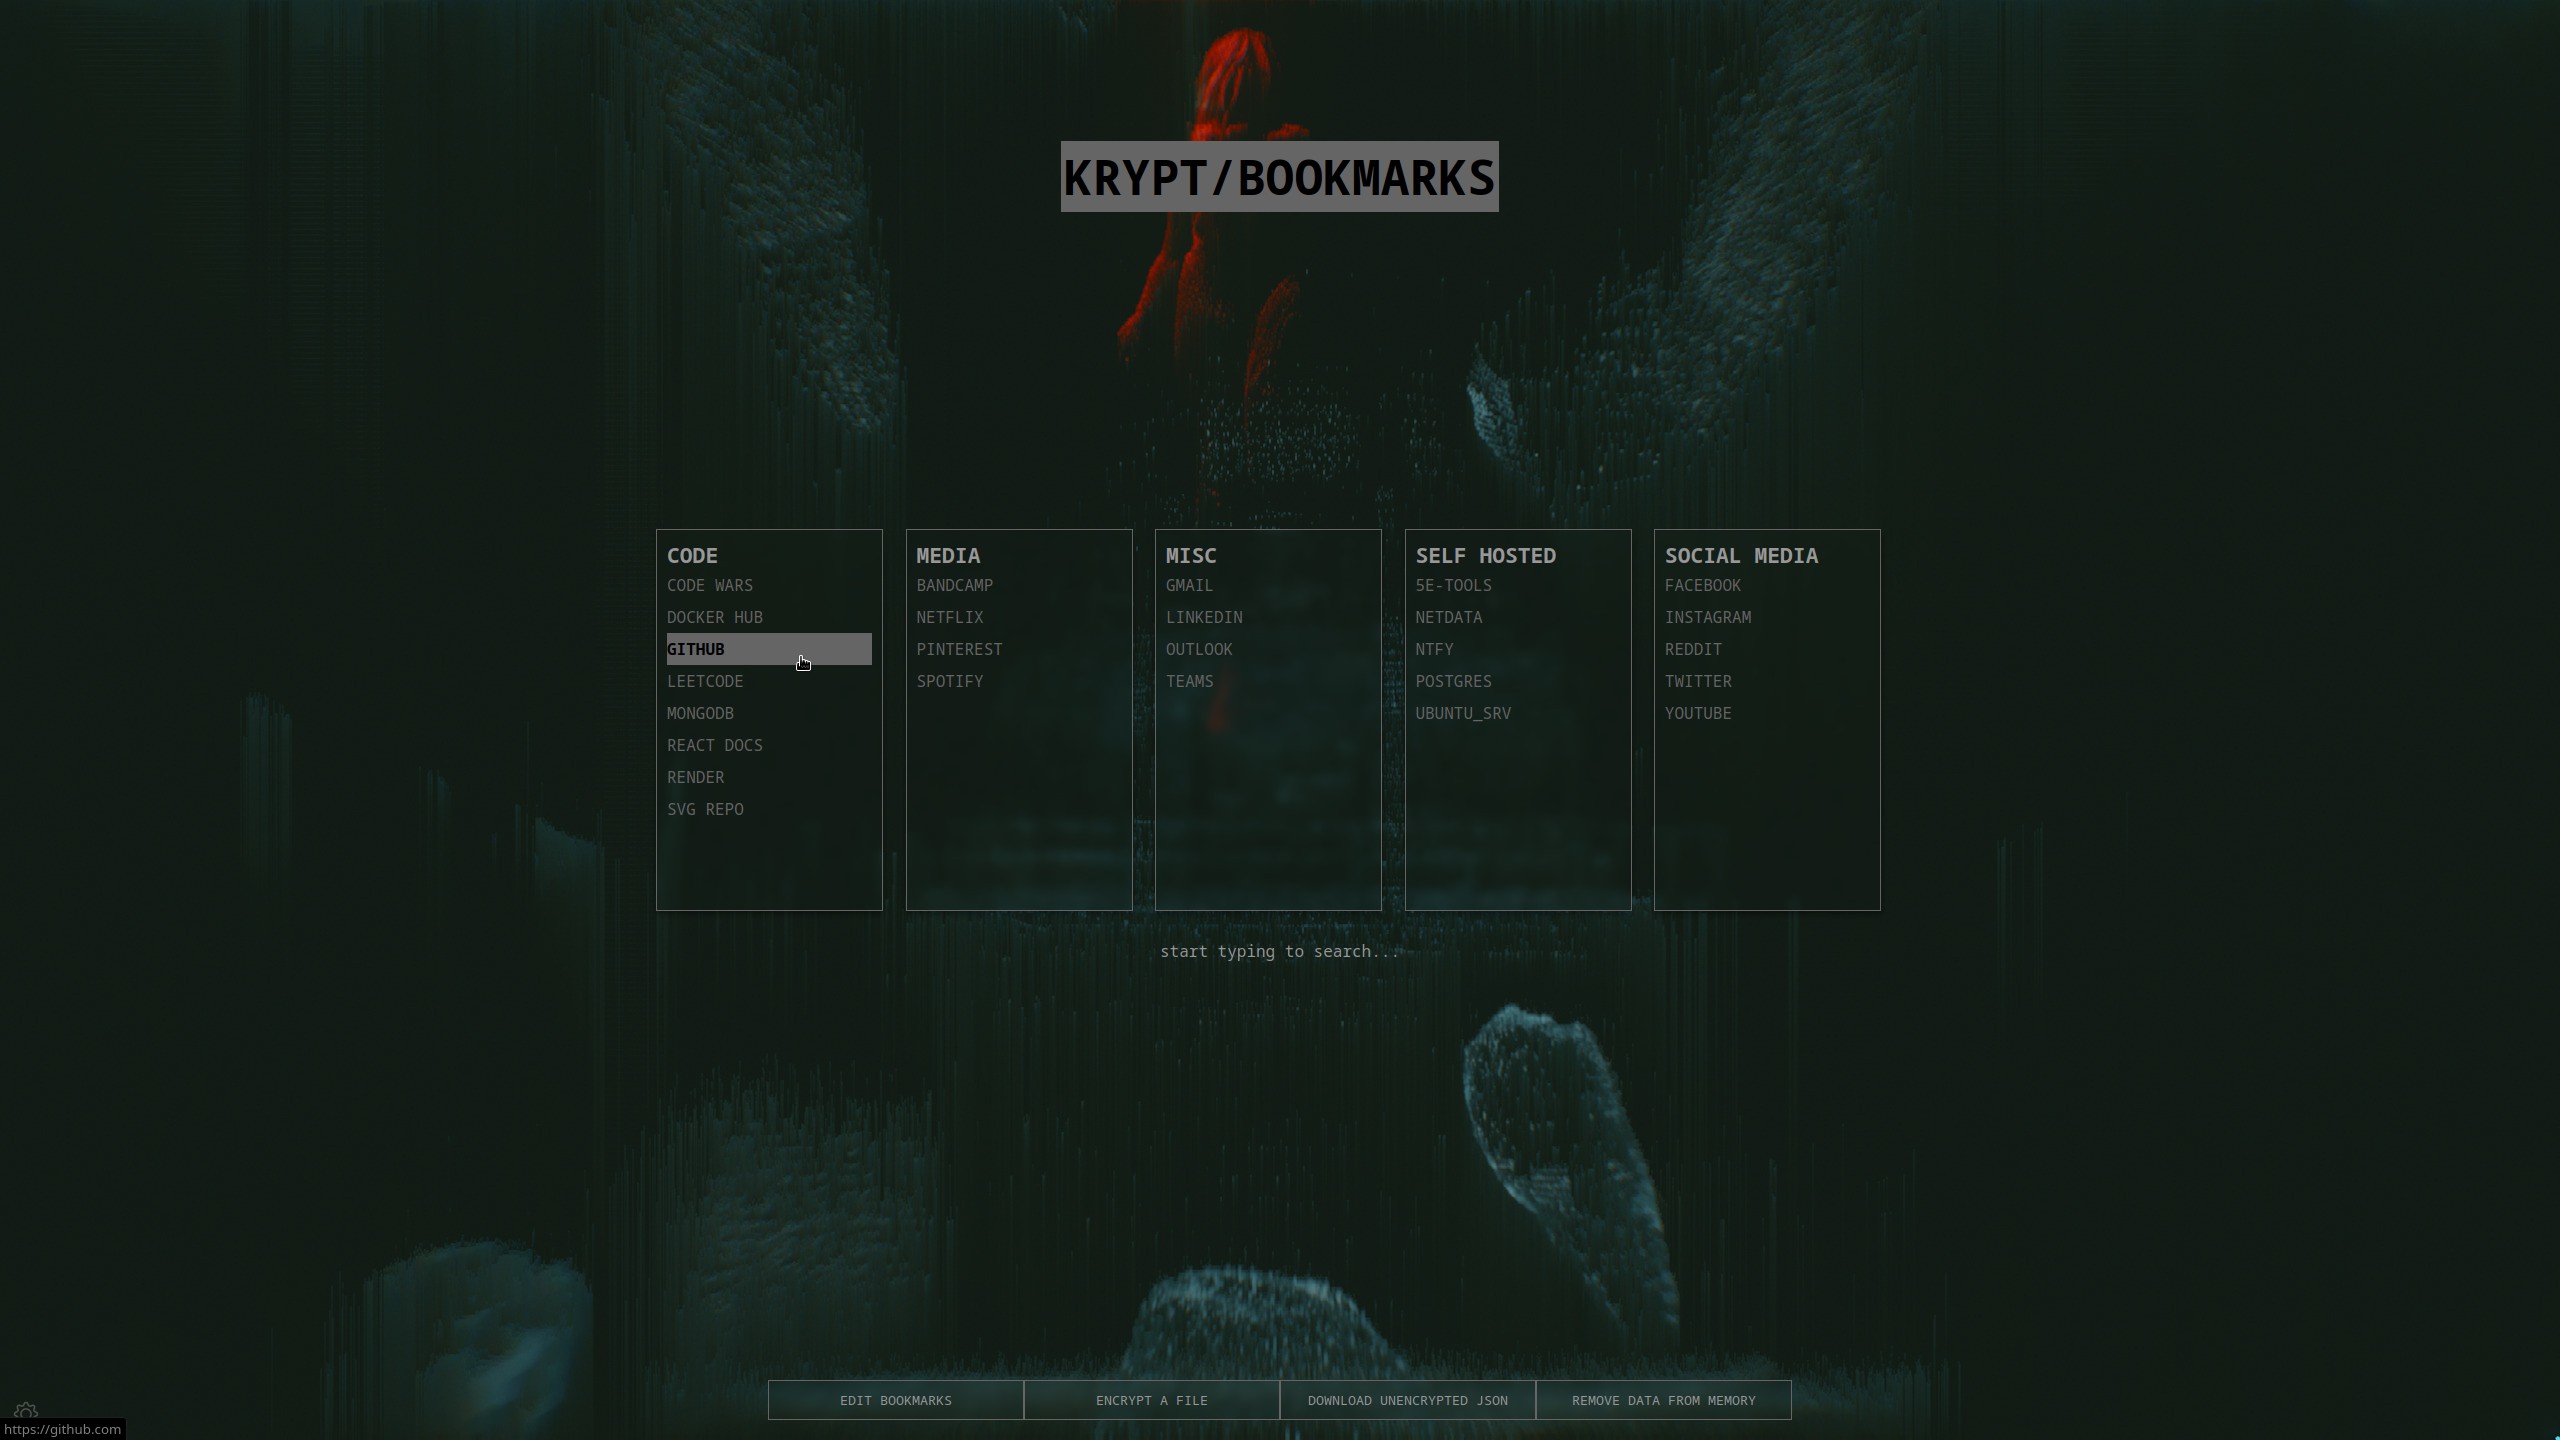Click the search input prompt text
Viewport: 2560px width, 1440px height.
point(1278,951)
